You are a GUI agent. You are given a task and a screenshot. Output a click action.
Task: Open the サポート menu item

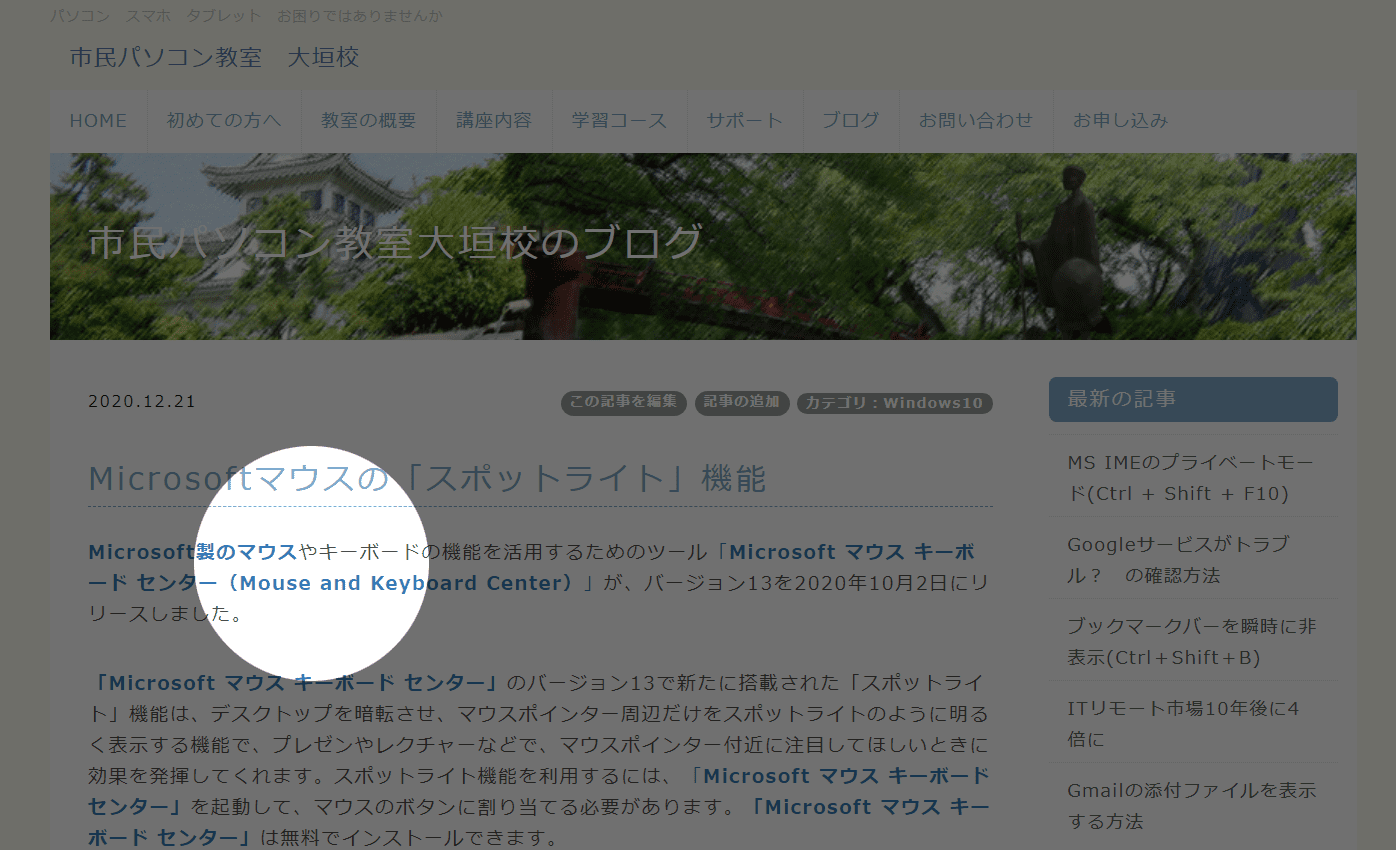coord(744,121)
